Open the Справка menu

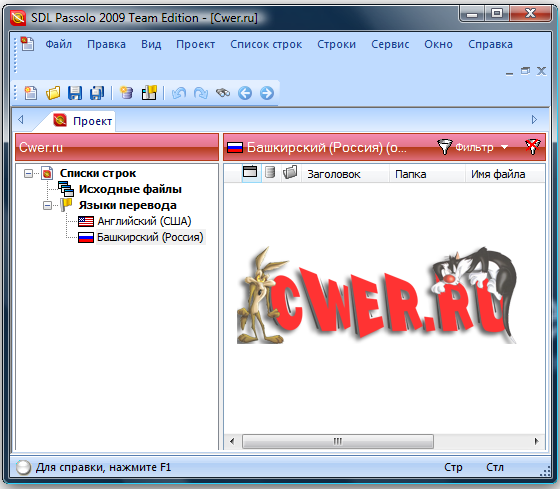pos(490,44)
